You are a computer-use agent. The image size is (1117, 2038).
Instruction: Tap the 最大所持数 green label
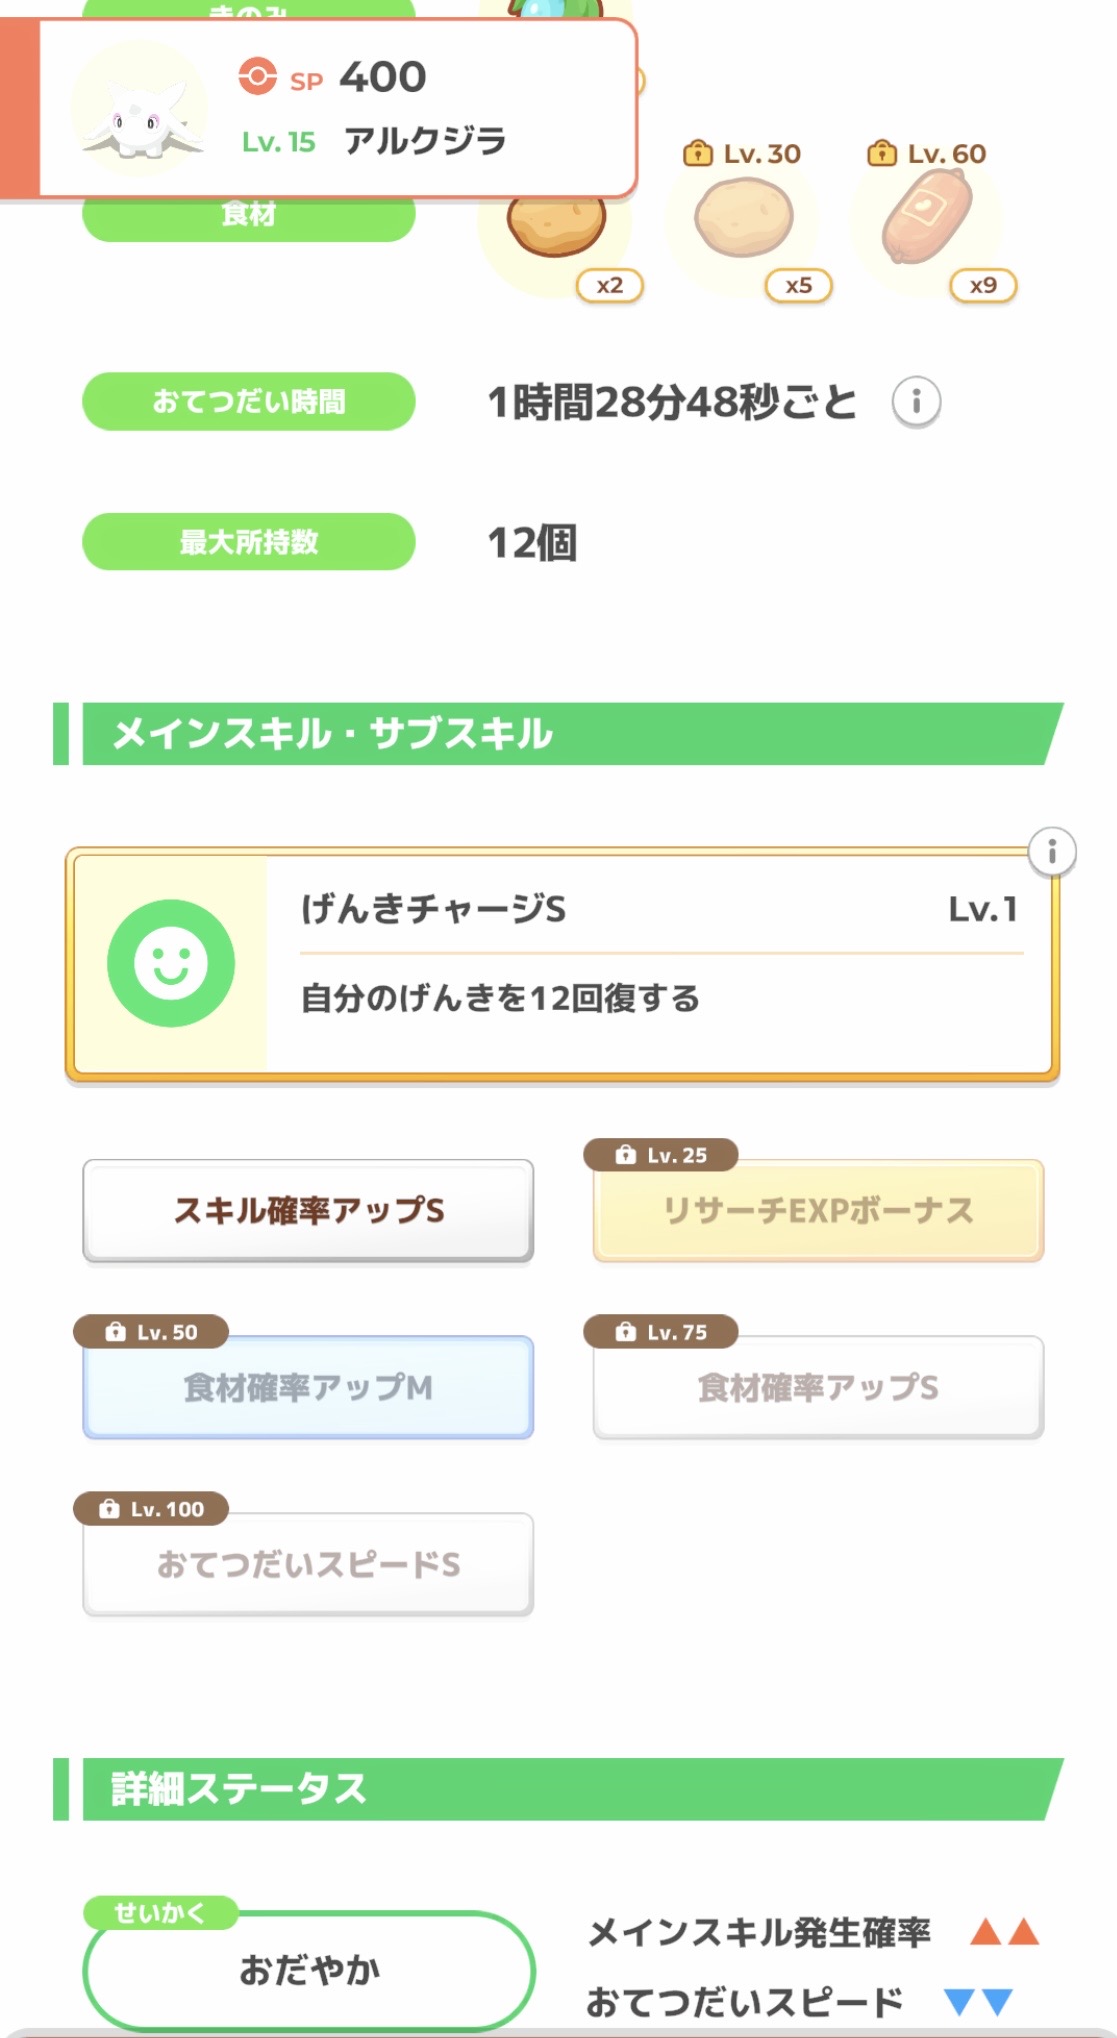point(248,542)
